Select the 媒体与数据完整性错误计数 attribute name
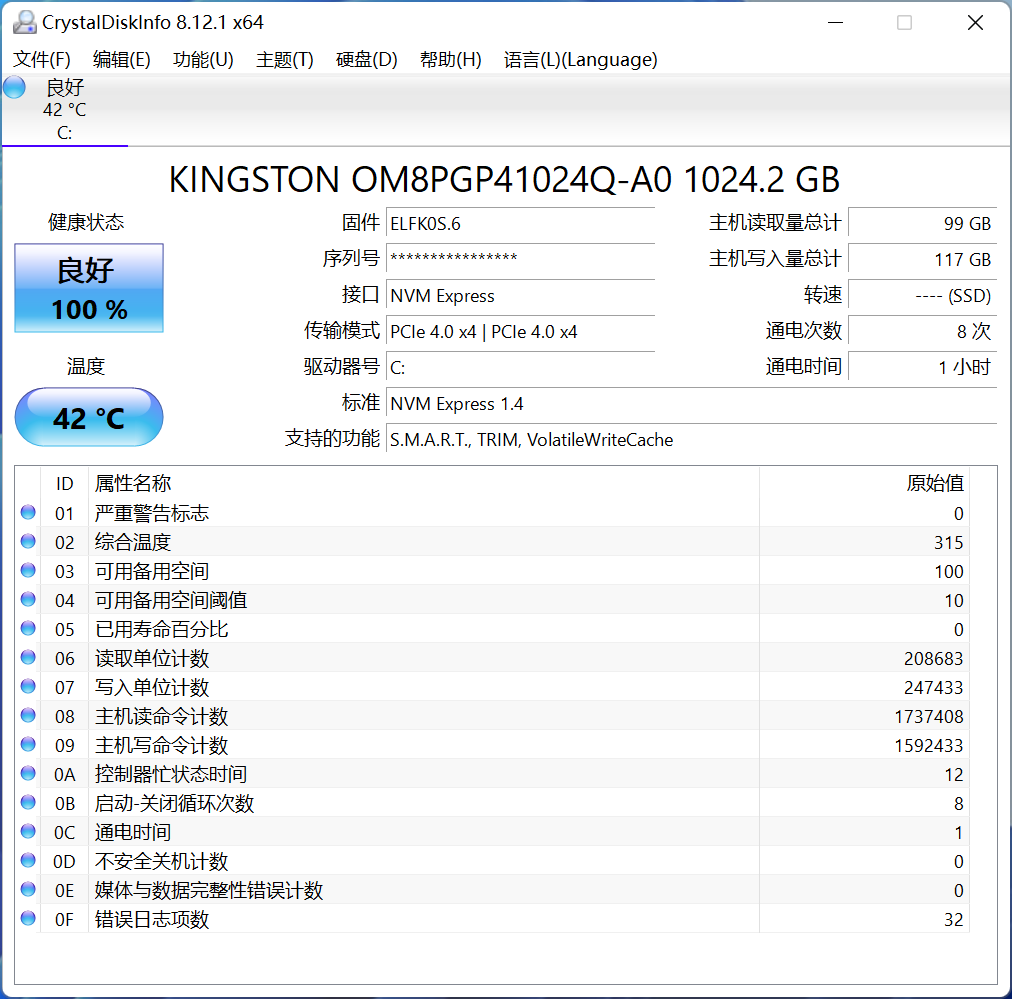The width and height of the screenshot is (1012, 999). pyautogui.click(x=208, y=891)
